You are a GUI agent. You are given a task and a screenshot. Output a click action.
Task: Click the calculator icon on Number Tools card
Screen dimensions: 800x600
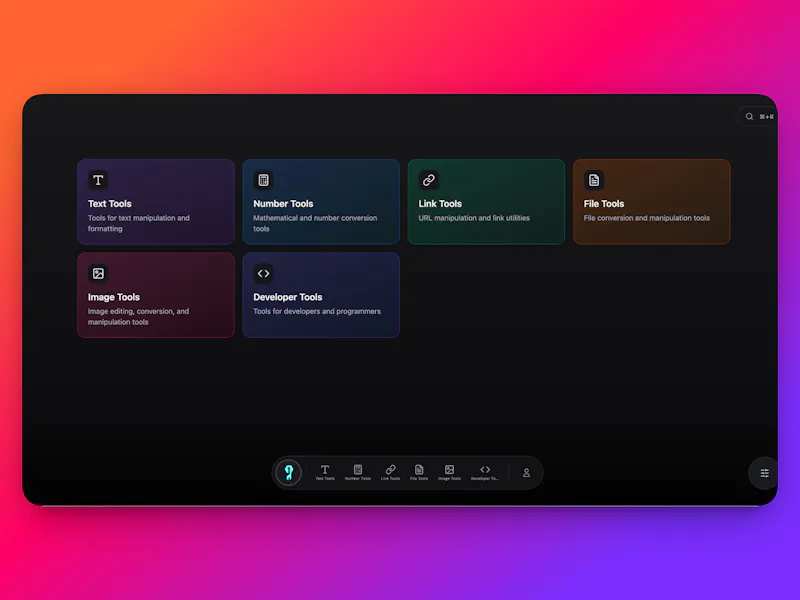click(263, 180)
